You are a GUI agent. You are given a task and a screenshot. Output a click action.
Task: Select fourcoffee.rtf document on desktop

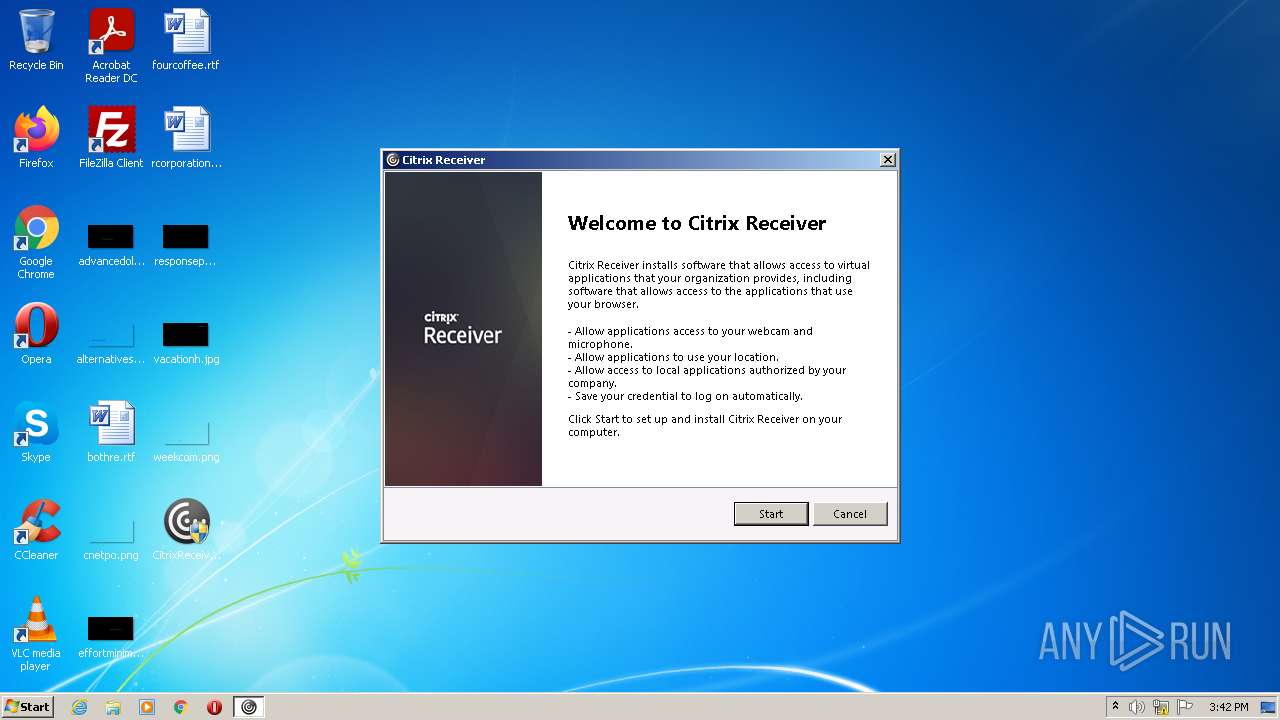coord(186,40)
